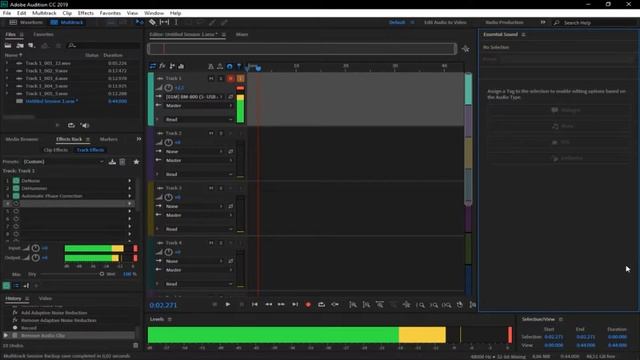640x360 pixels.
Task: Toggle power of Automatic Phase Correction effect
Action: pyautogui.click(x=16, y=196)
